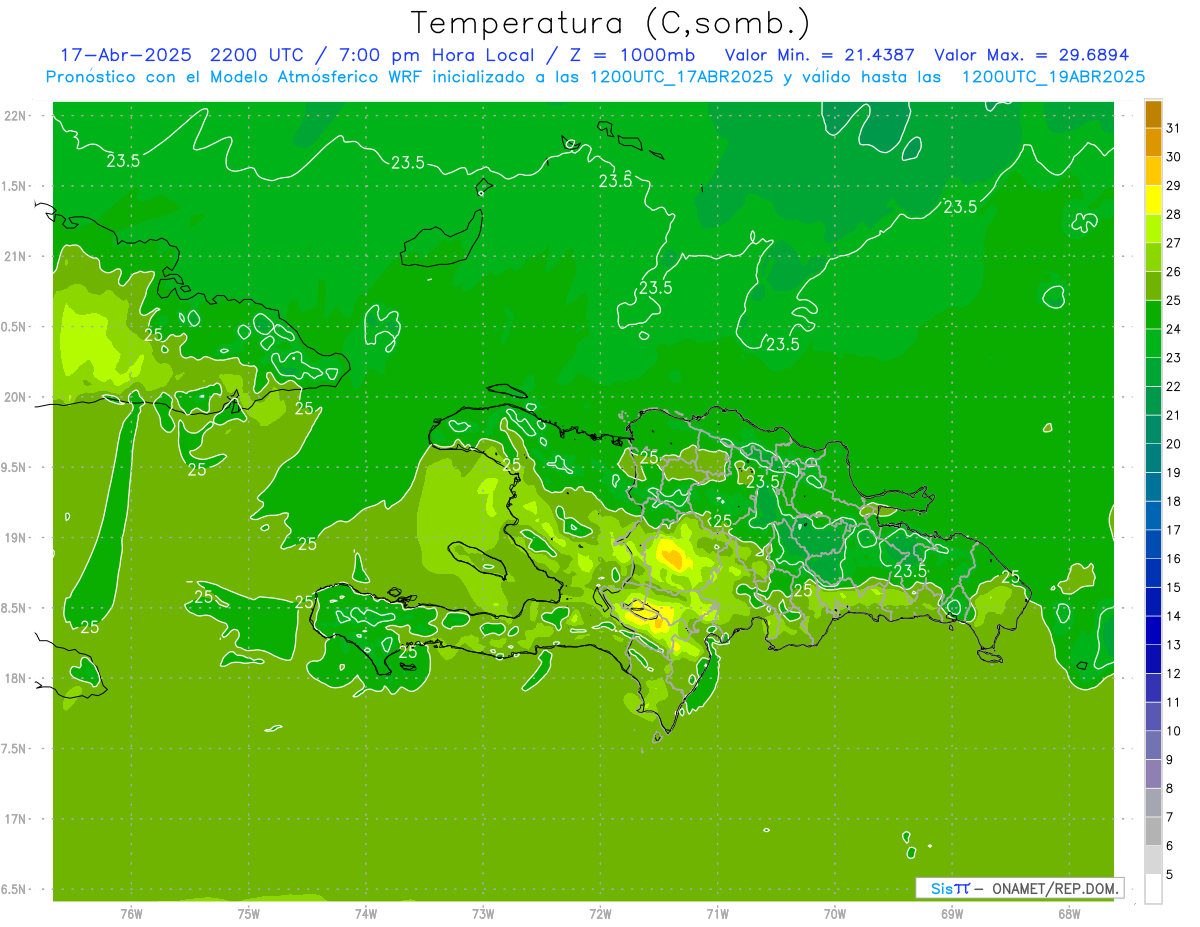Click the colorbar label '18'
This screenshot has height=927, width=1200.
(x=1174, y=501)
